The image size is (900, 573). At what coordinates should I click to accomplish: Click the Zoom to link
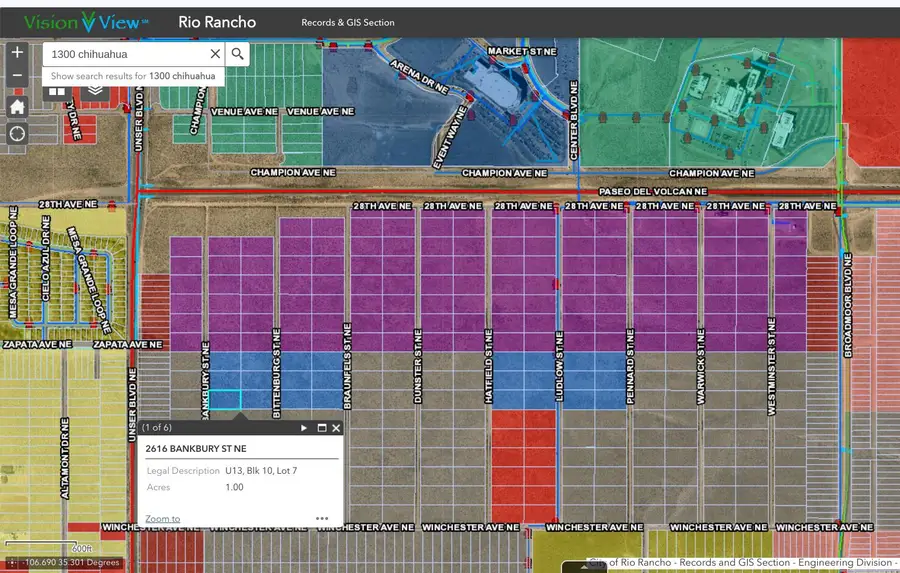[163, 519]
